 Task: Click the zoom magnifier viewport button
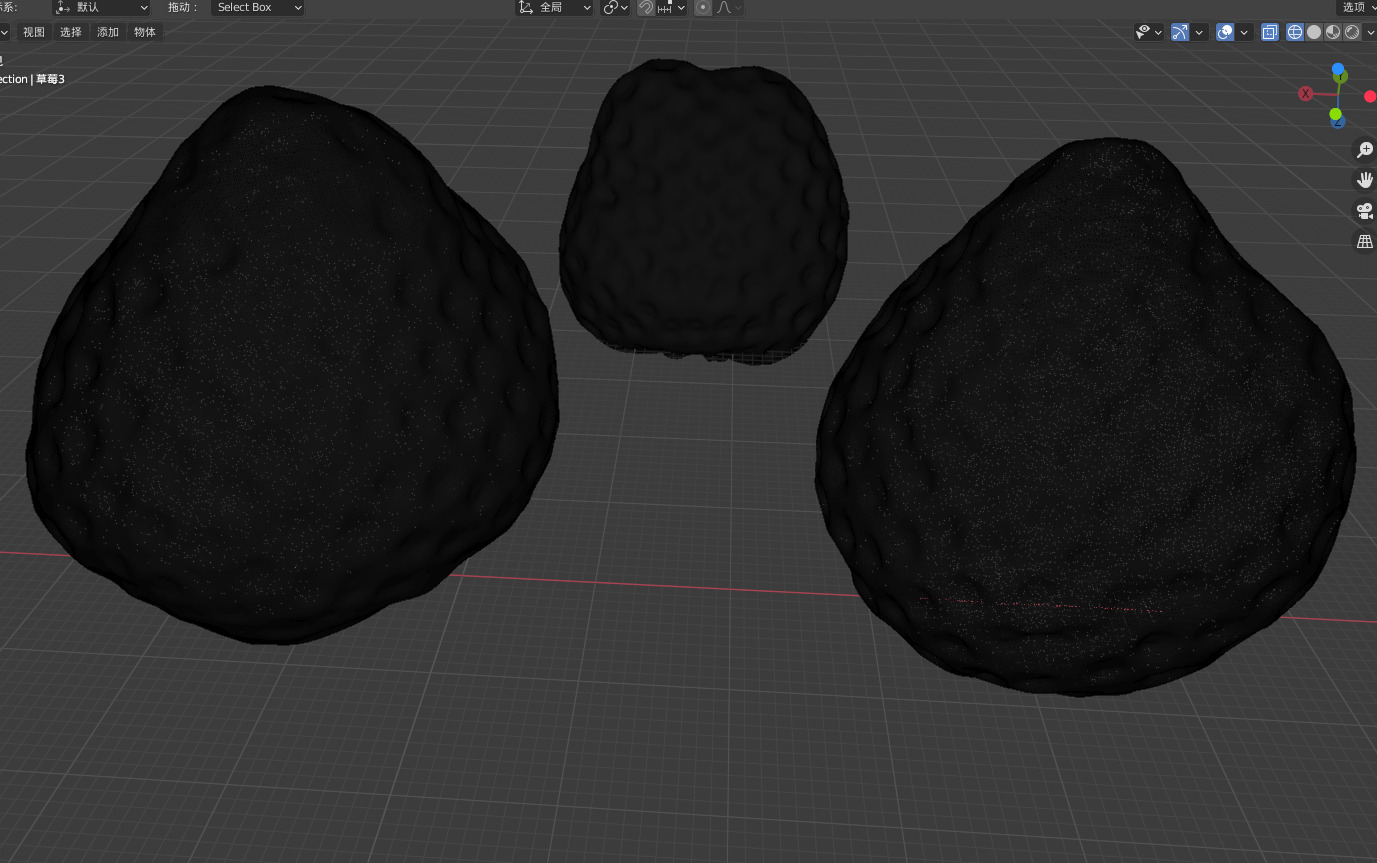[x=1365, y=150]
